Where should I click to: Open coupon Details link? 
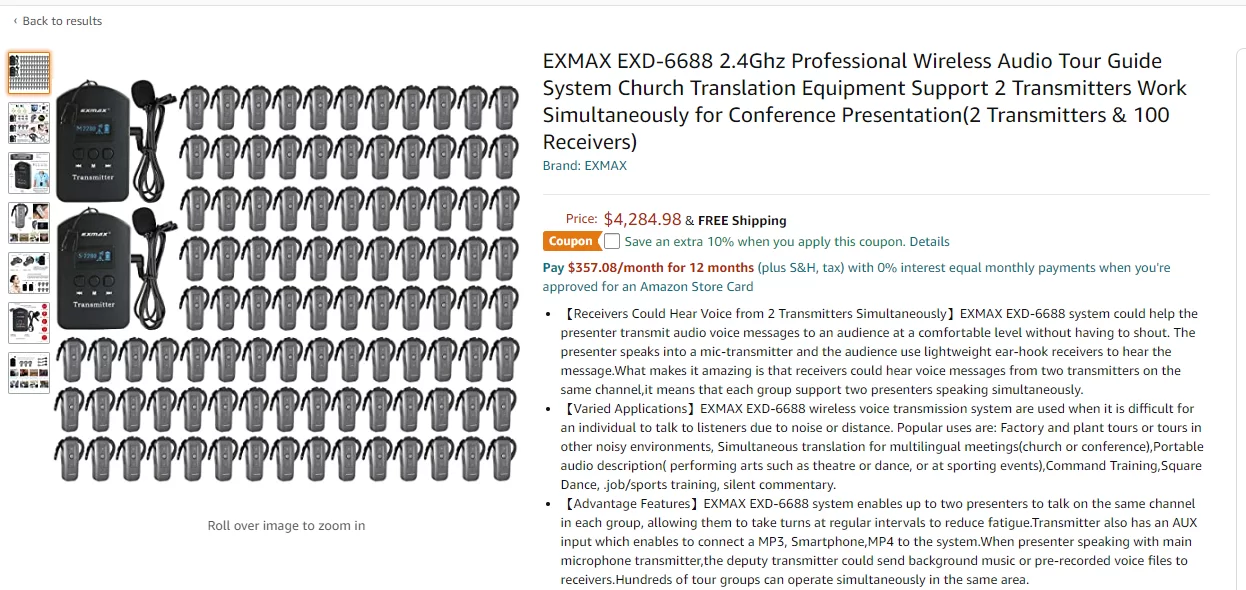pyautogui.click(x=929, y=241)
